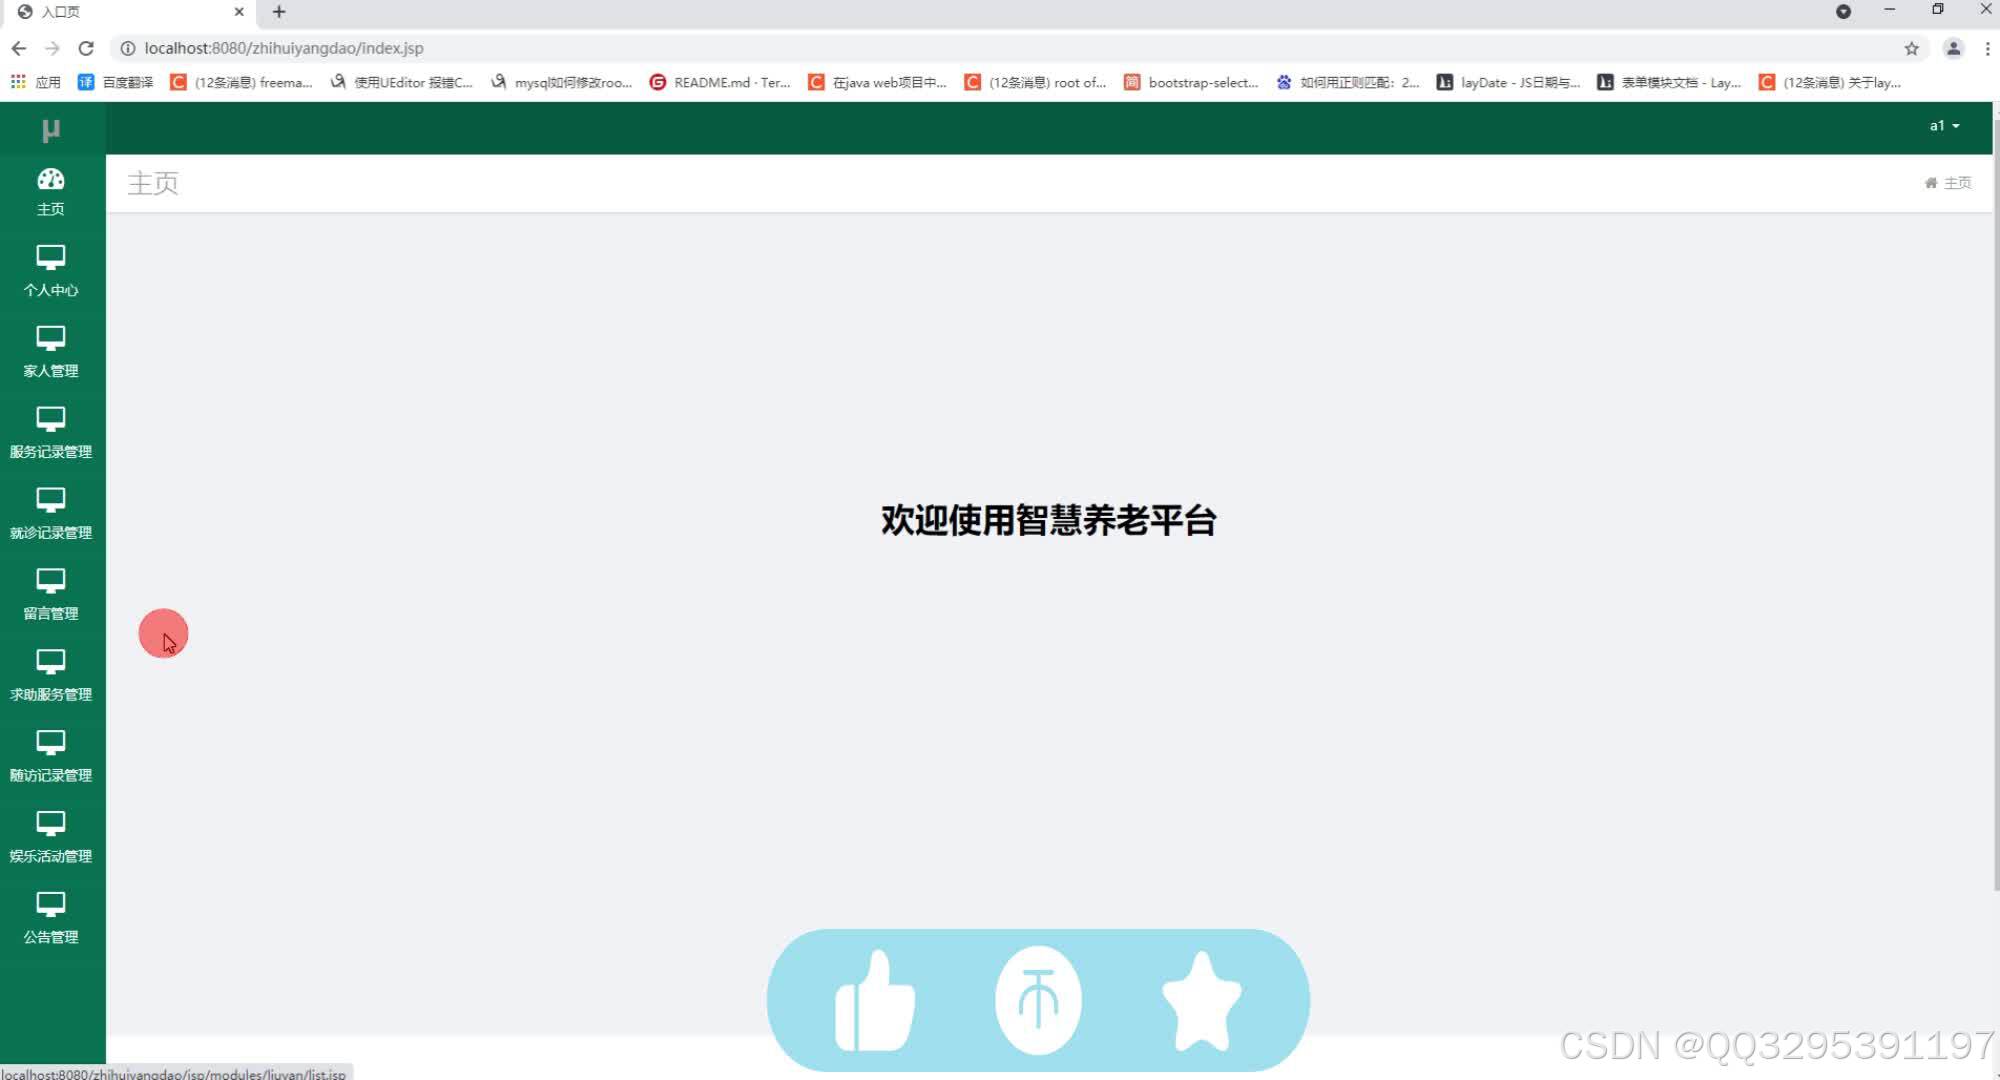Open bootstrap-select bookmark
Image resolution: width=2000 pixels, height=1080 pixels.
pyautogui.click(x=1191, y=82)
